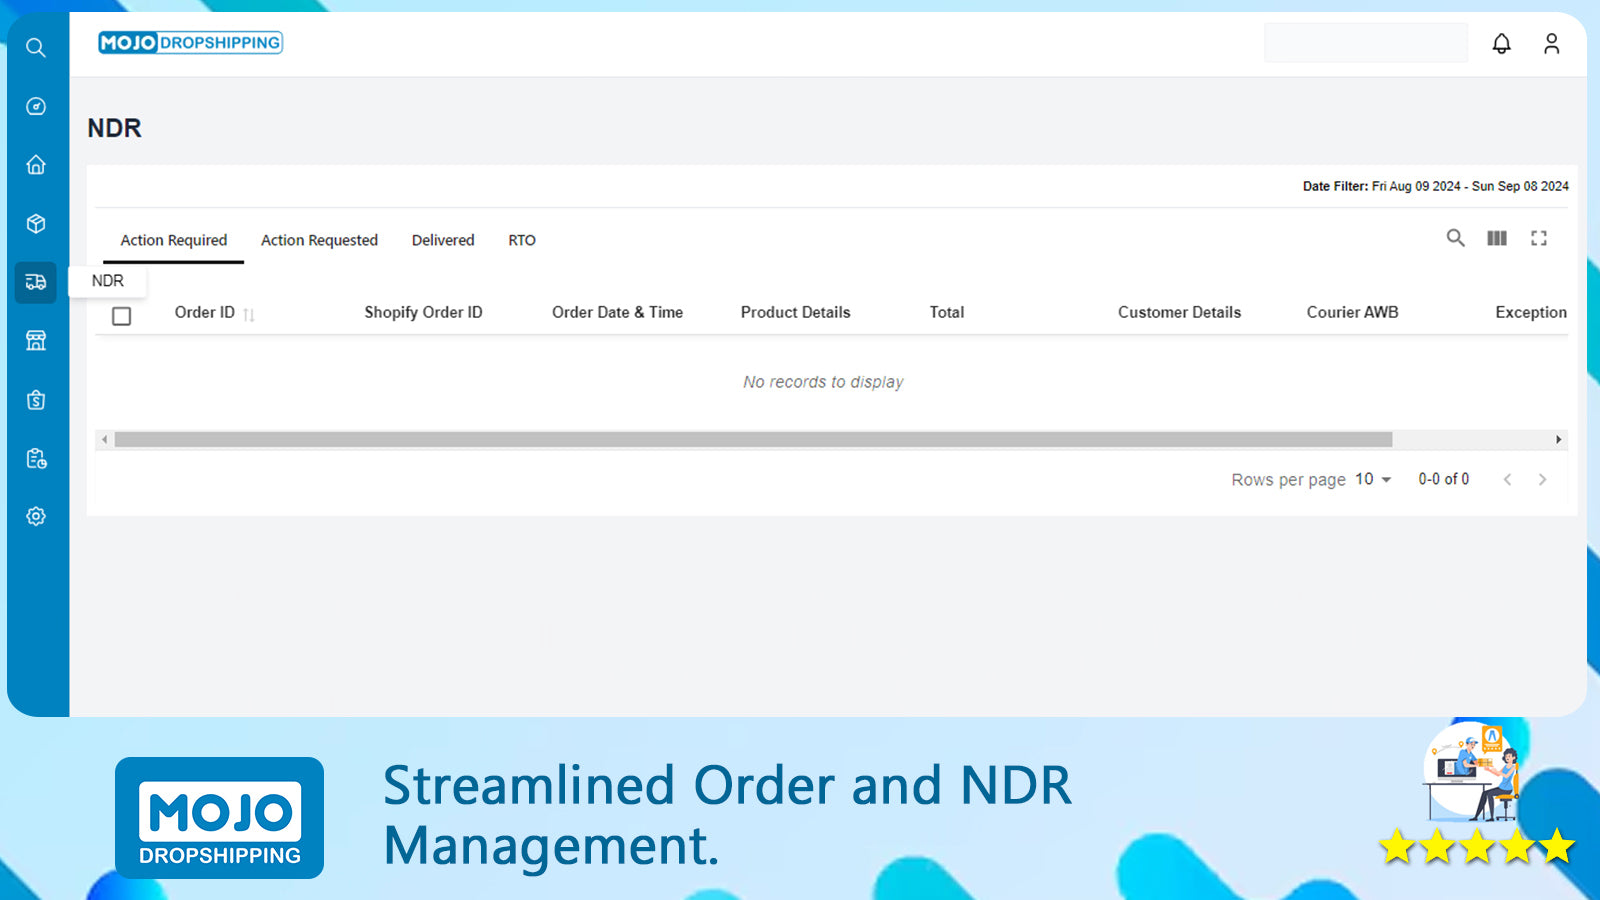
Task: Click the Order ID column header text
Action: tap(205, 312)
